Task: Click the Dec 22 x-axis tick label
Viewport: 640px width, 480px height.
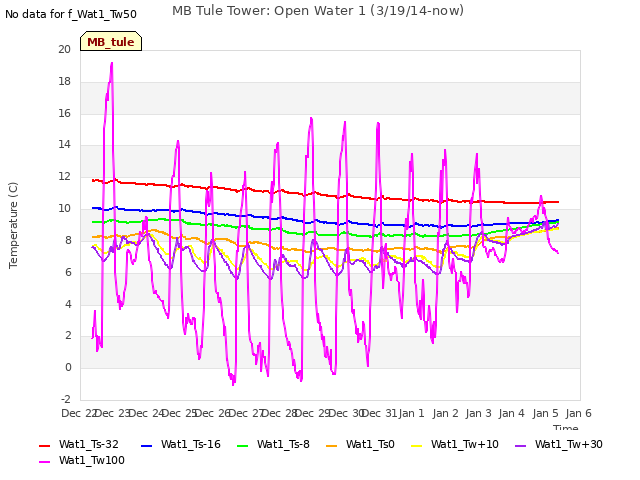Action: pos(79,413)
